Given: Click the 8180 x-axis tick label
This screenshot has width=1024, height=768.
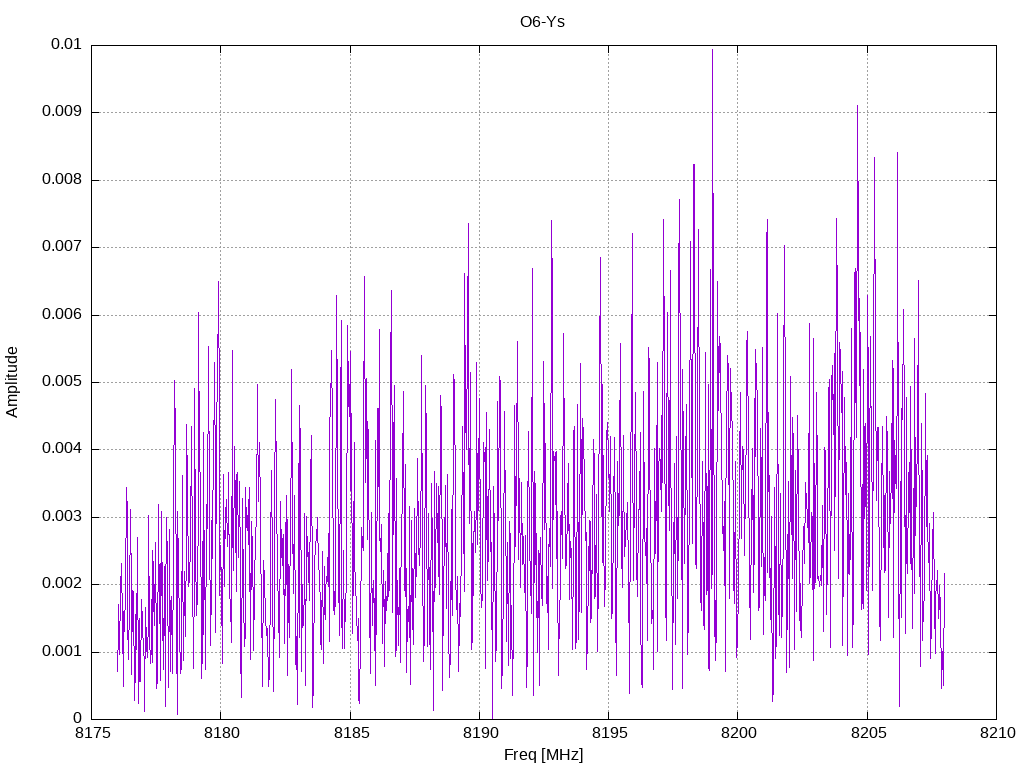Looking at the screenshot, I should 221,733.
